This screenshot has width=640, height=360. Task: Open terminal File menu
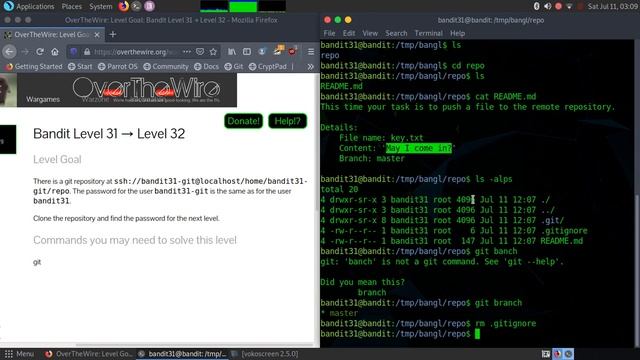(x=329, y=33)
